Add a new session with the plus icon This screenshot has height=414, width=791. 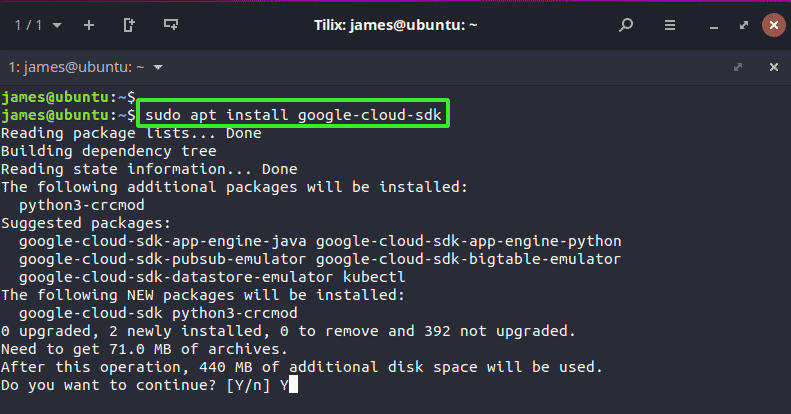pos(89,25)
